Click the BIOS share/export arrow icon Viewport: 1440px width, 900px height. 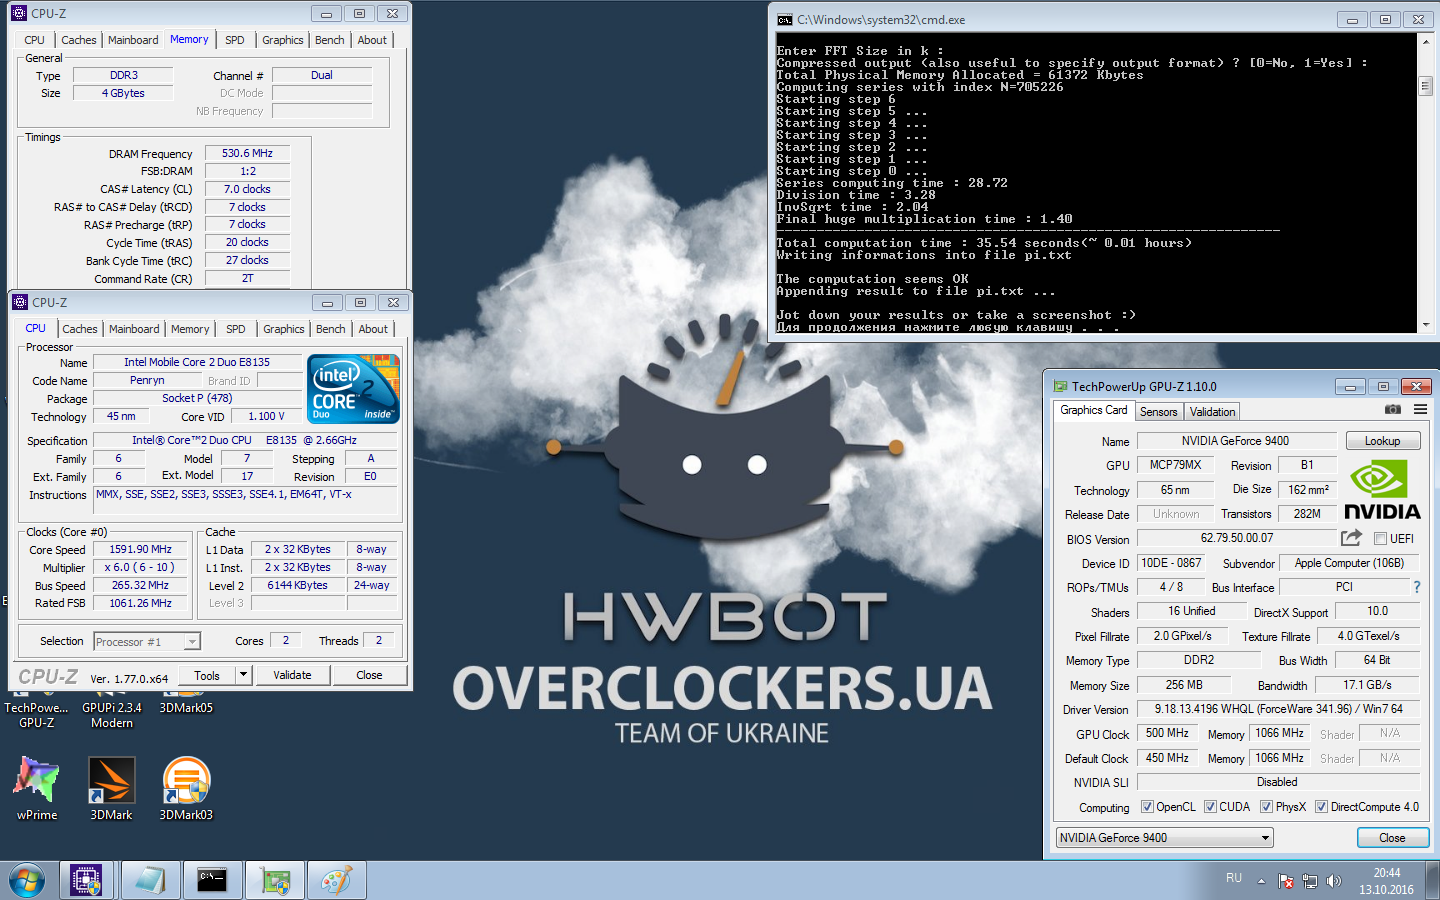(x=1351, y=538)
